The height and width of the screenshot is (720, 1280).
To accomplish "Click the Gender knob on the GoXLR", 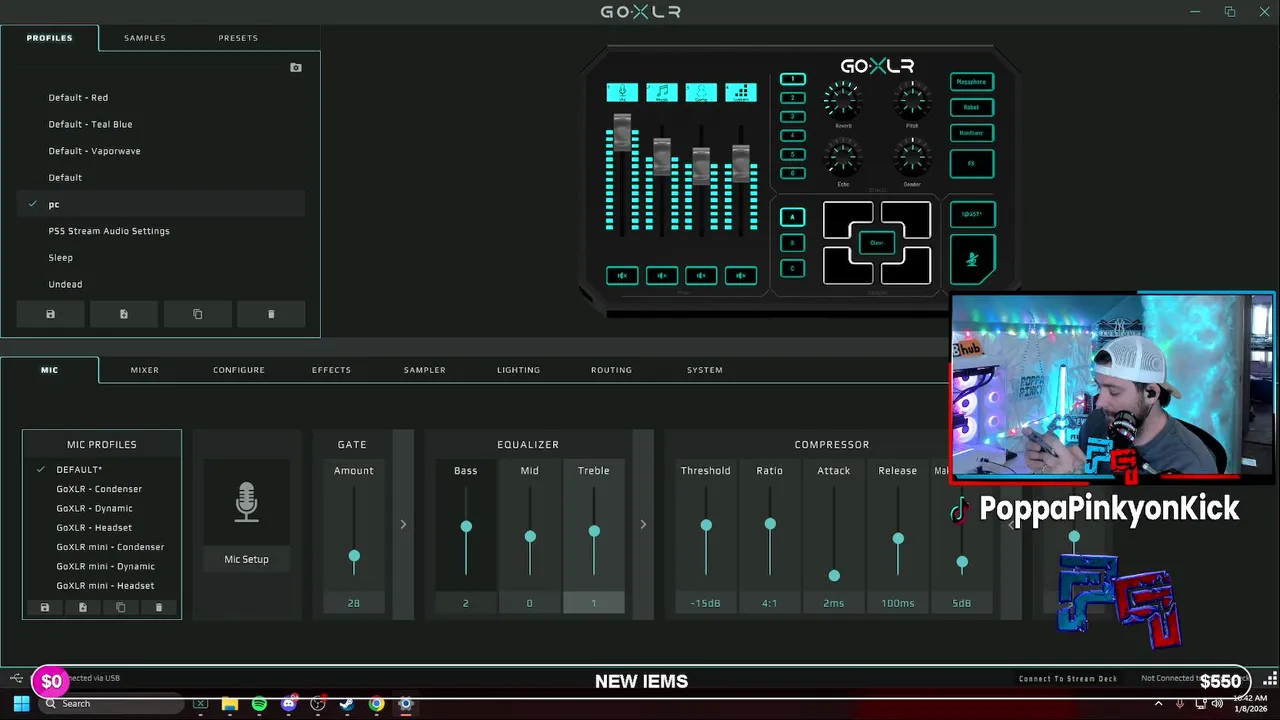I will [x=912, y=158].
